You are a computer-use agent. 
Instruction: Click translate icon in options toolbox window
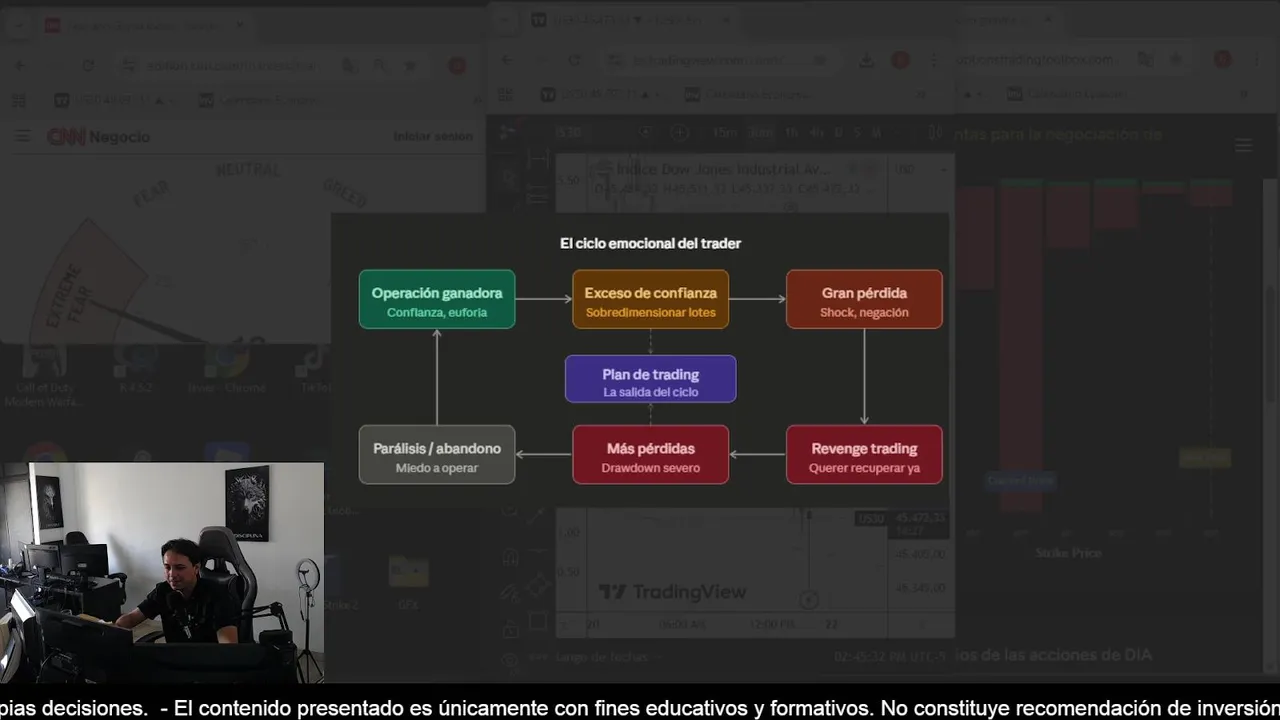click(x=1146, y=60)
